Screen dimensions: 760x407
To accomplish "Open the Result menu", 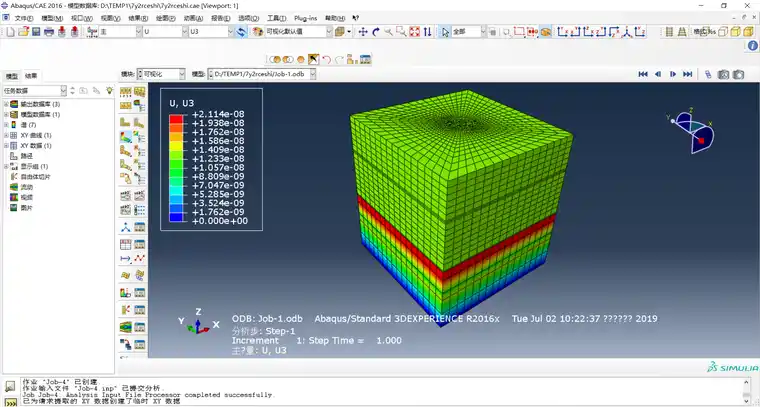I will (138, 18).
